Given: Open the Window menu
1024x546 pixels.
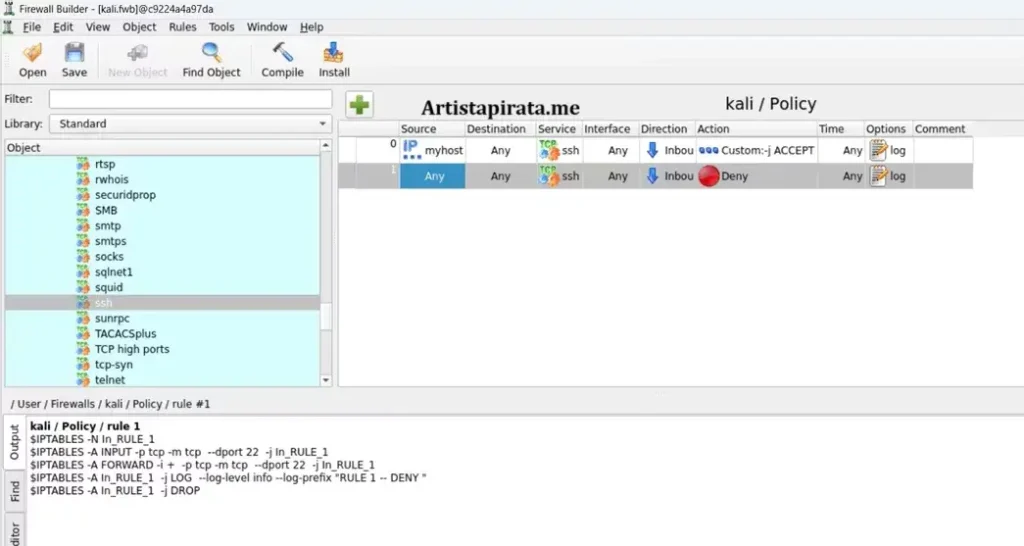Looking at the screenshot, I should [266, 27].
